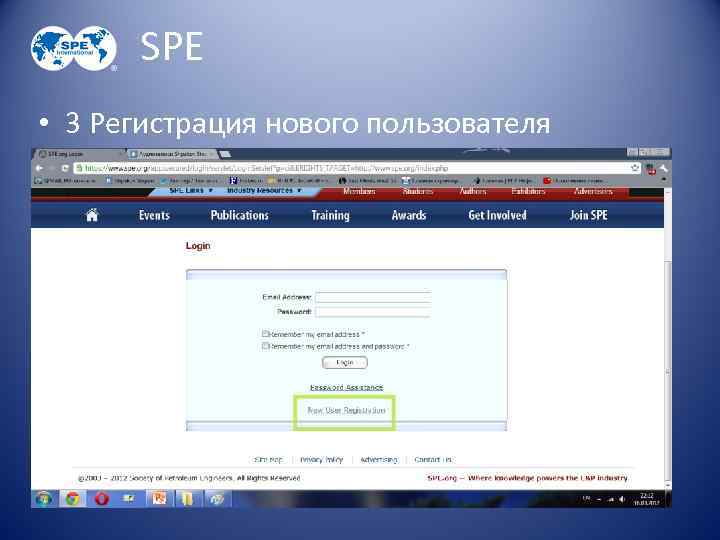The height and width of the screenshot is (540, 720).
Task: Switch to the second browser tab
Action: tap(171, 154)
